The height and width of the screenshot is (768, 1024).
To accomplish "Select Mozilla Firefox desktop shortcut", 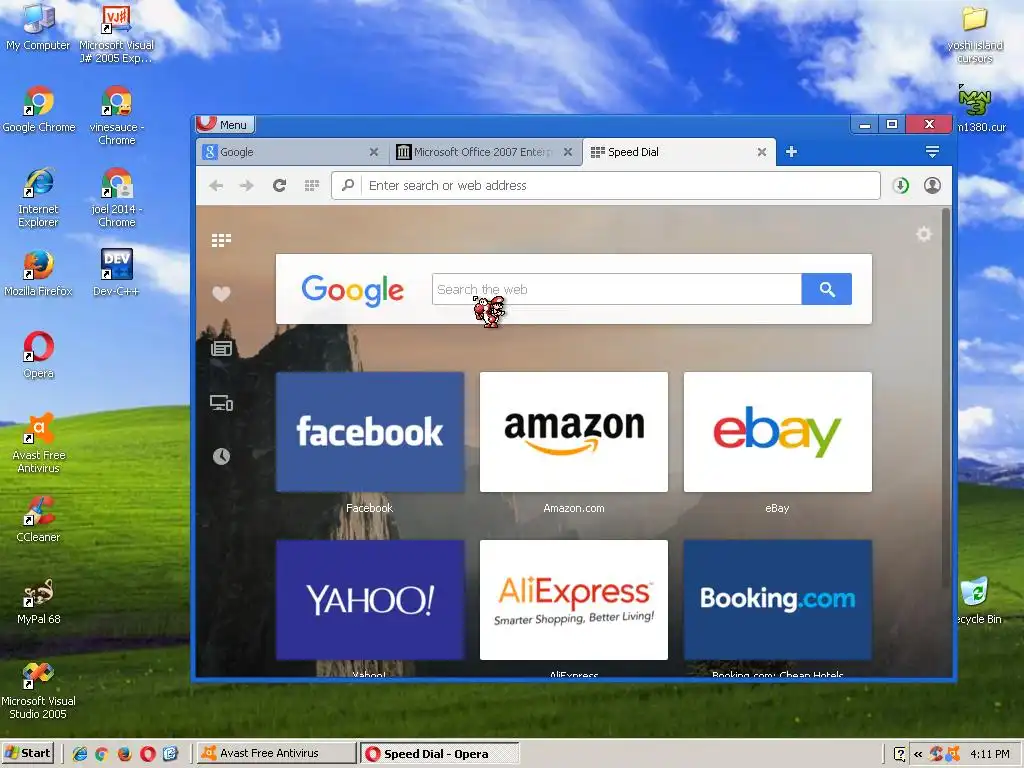I will pos(38,273).
